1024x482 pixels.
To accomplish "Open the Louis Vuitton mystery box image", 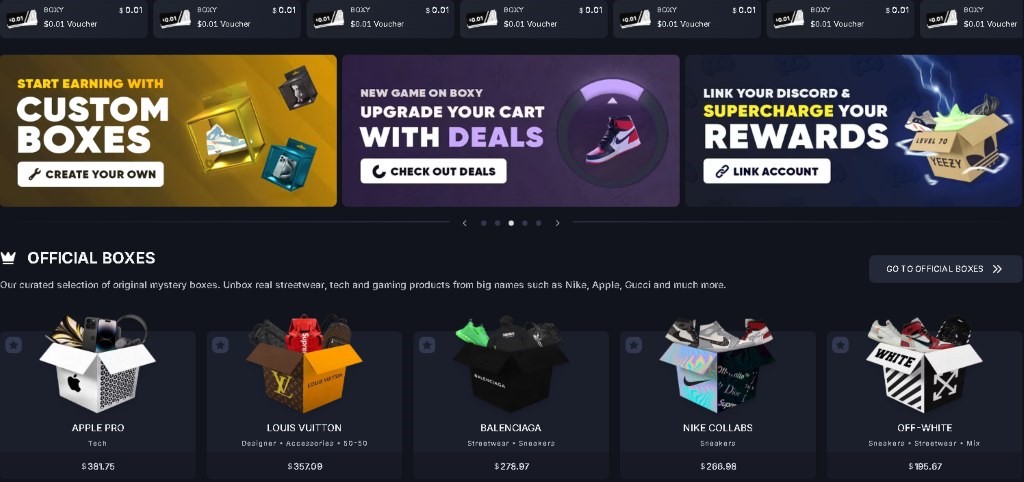I will pos(304,364).
